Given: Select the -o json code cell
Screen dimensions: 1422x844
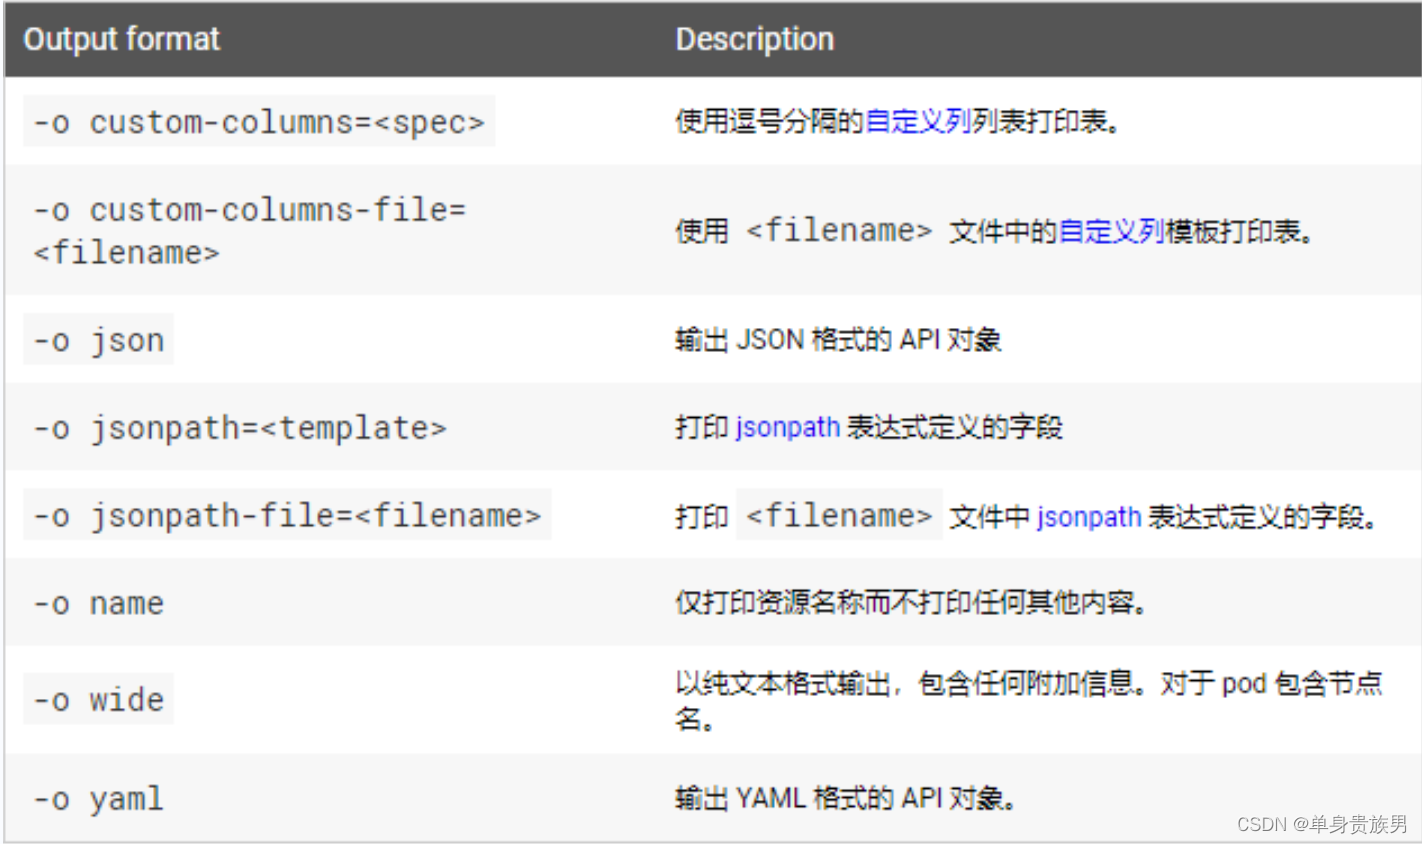Looking at the screenshot, I should tap(98, 340).
